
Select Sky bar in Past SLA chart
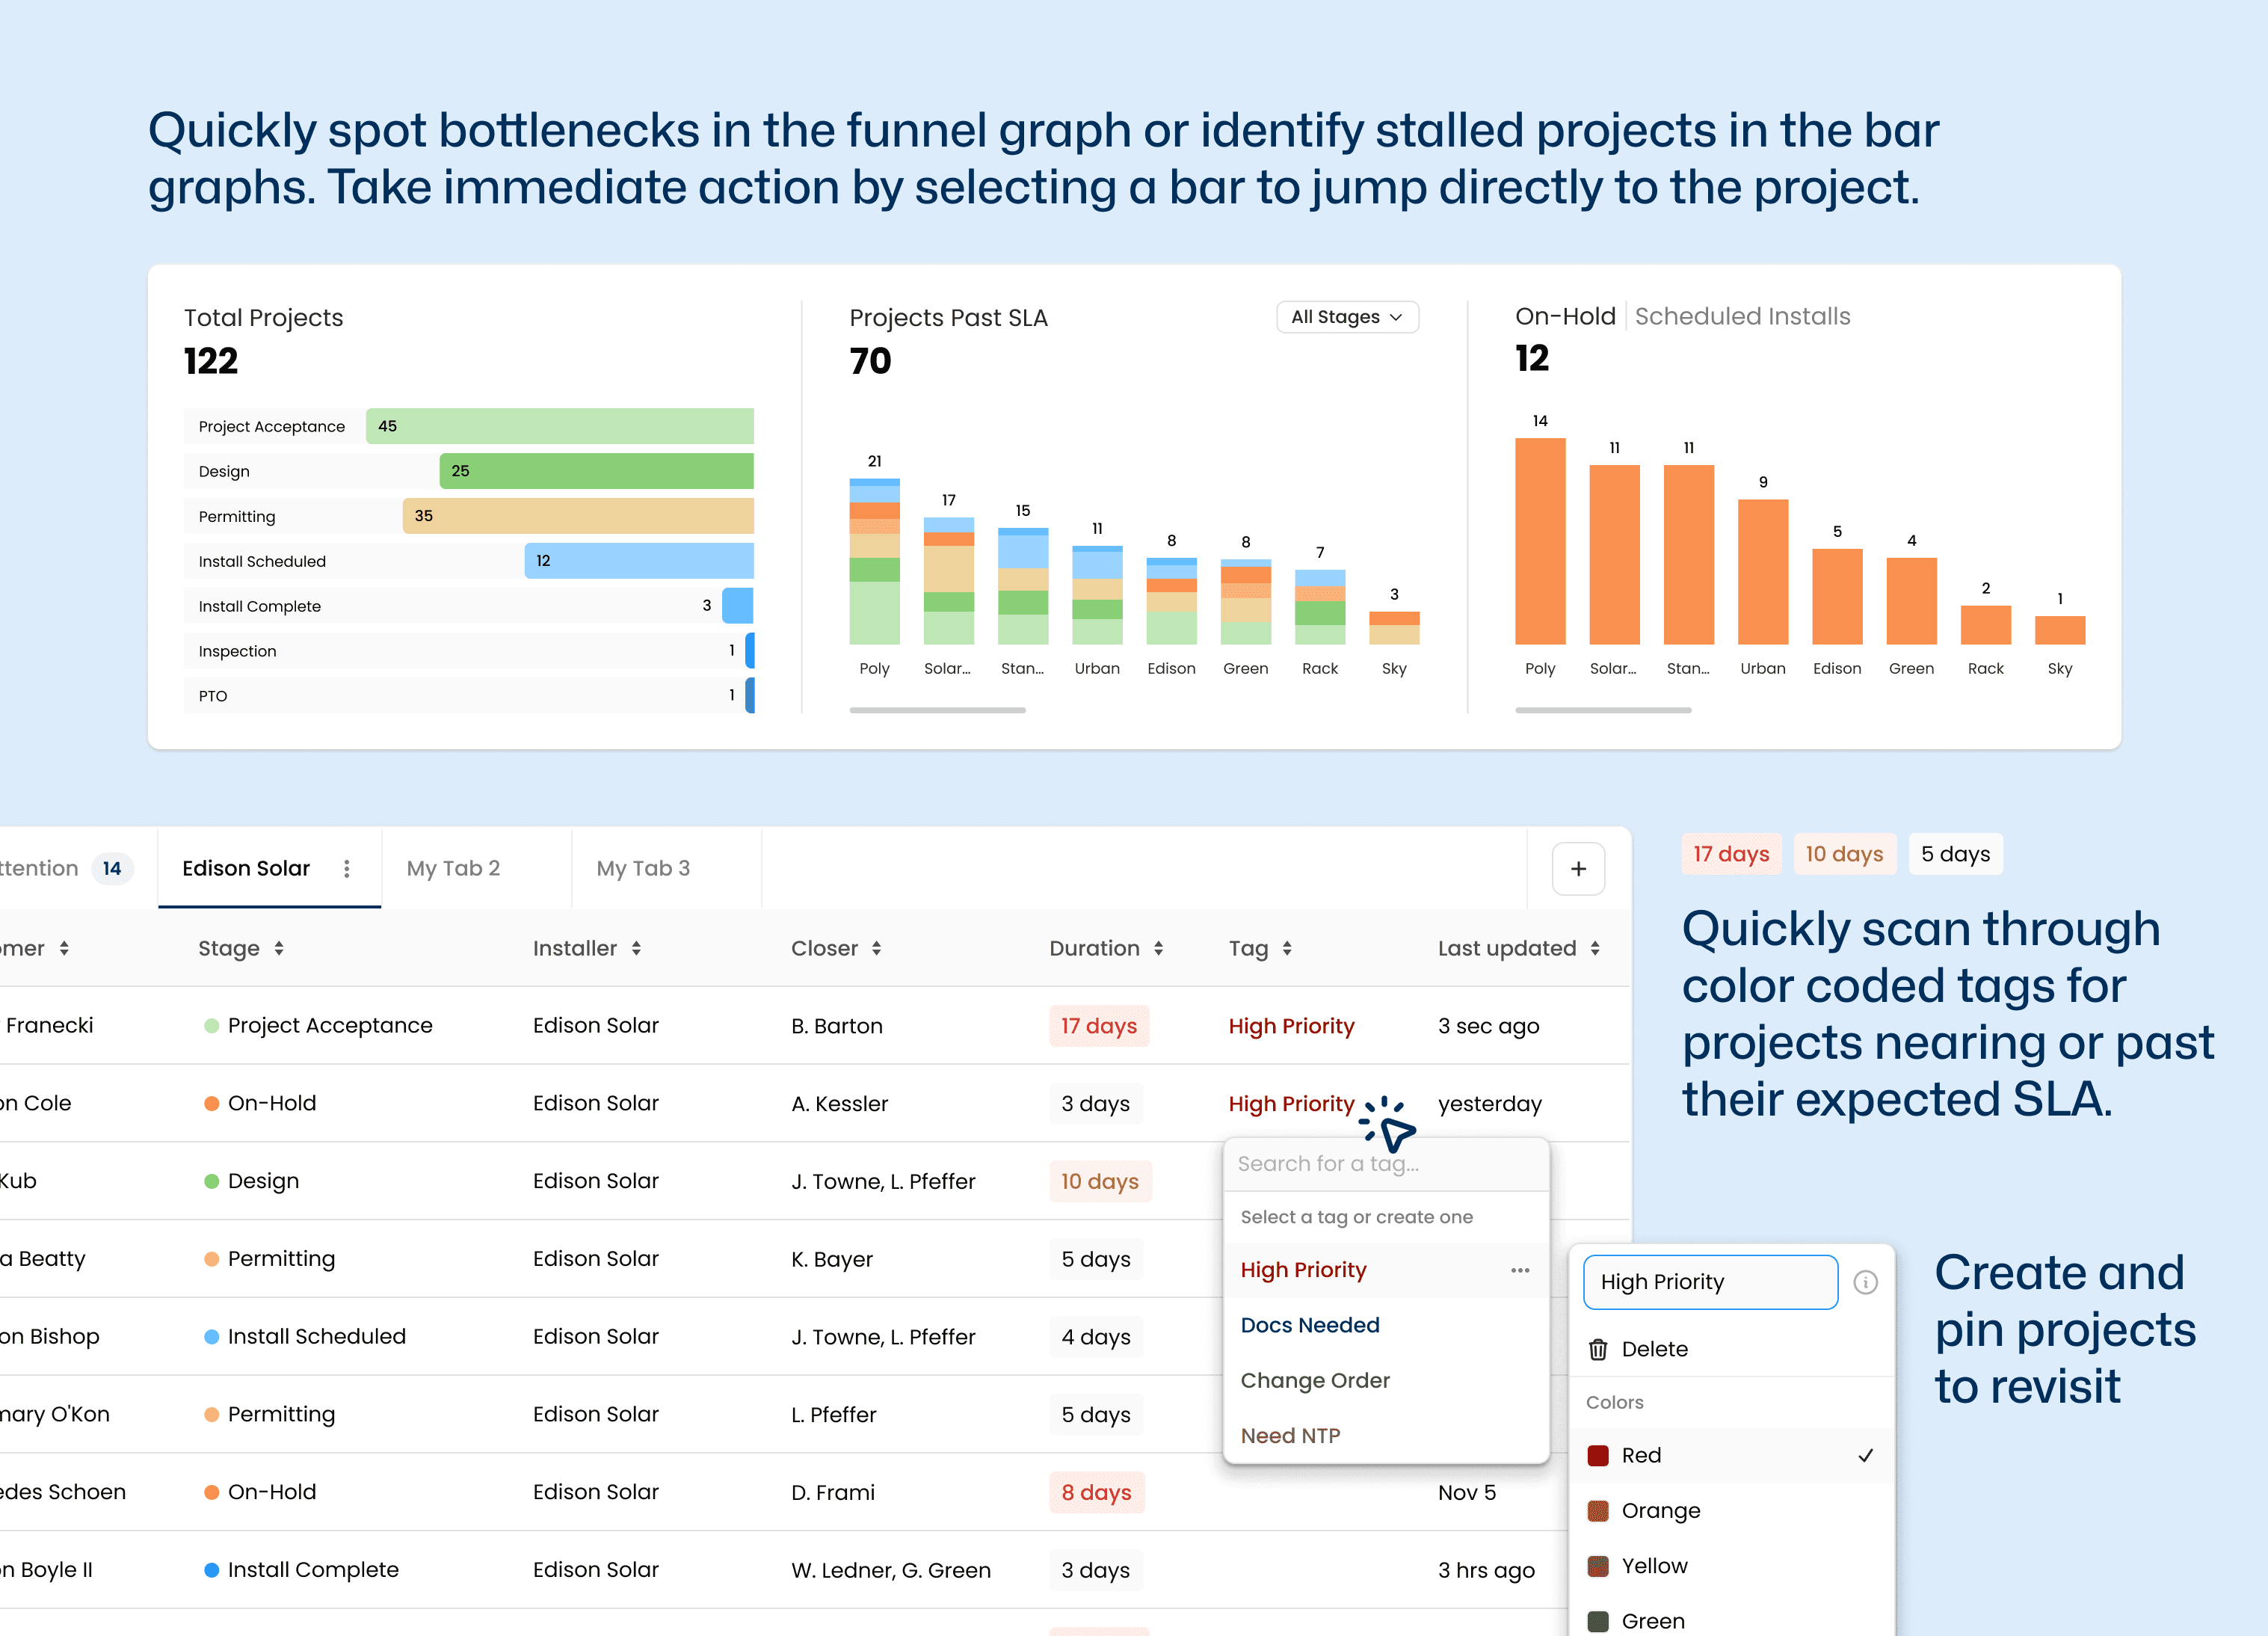pyautogui.click(x=1394, y=628)
